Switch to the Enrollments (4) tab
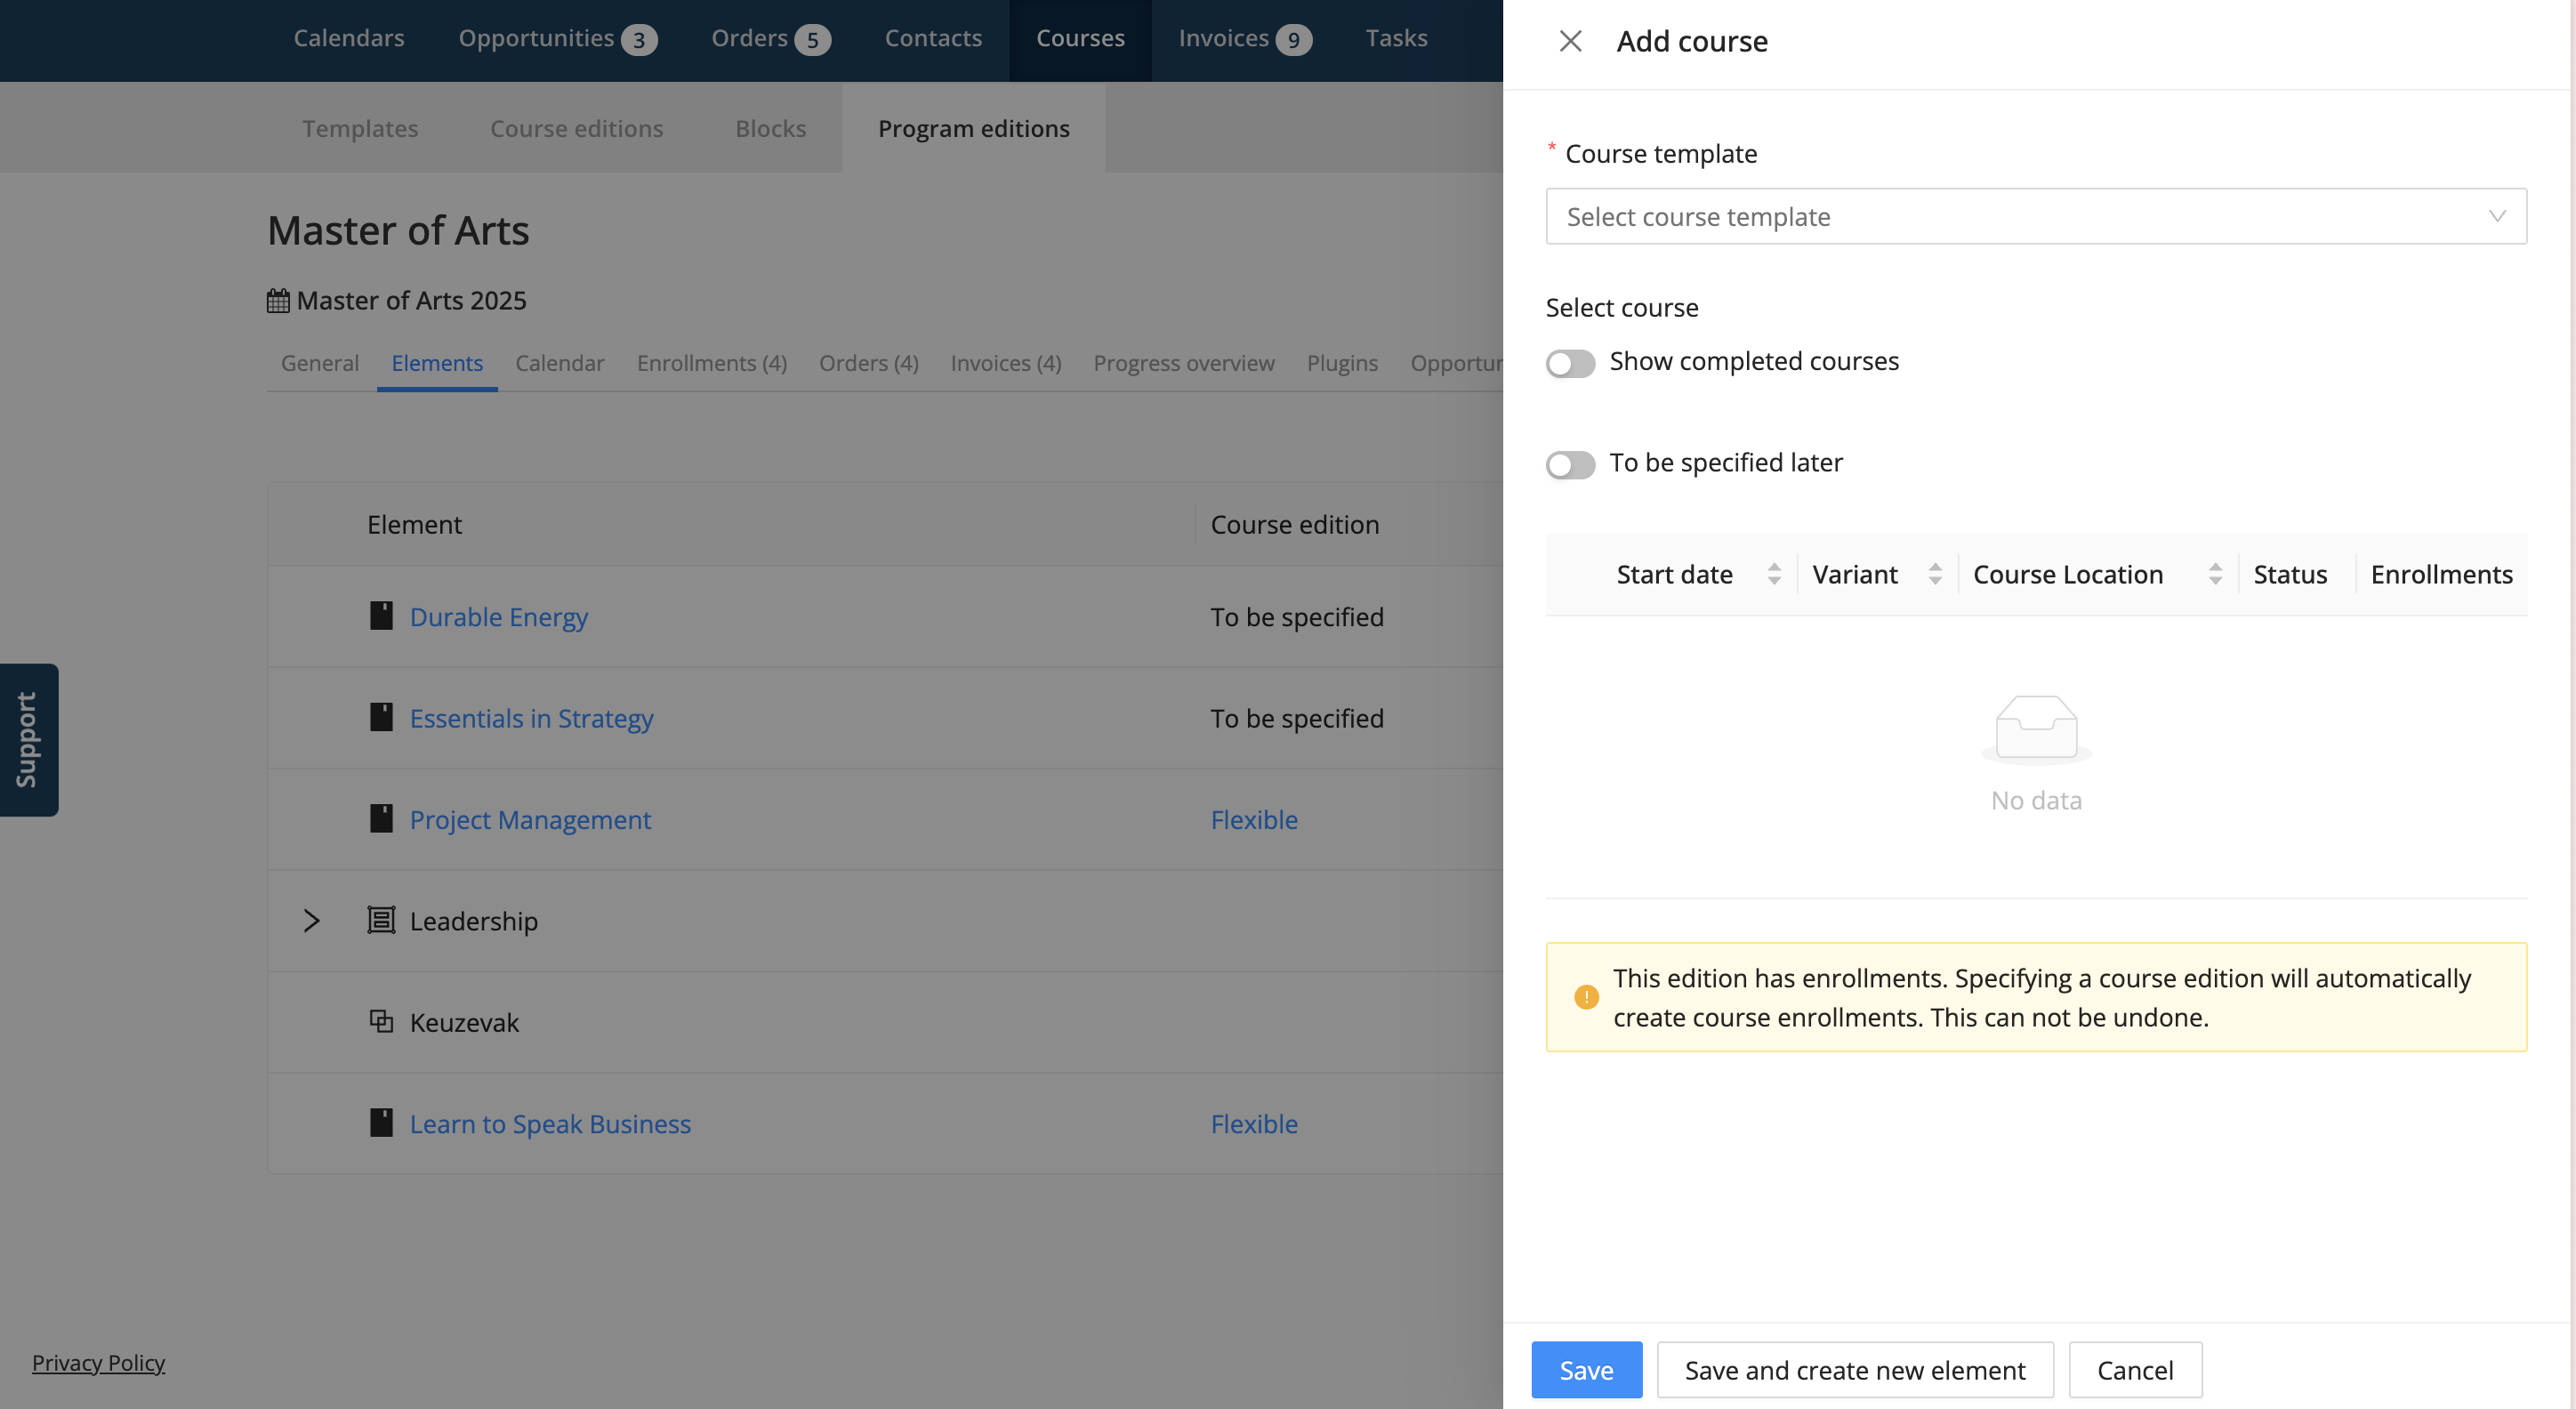This screenshot has height=1409, width=2576. 711,363
